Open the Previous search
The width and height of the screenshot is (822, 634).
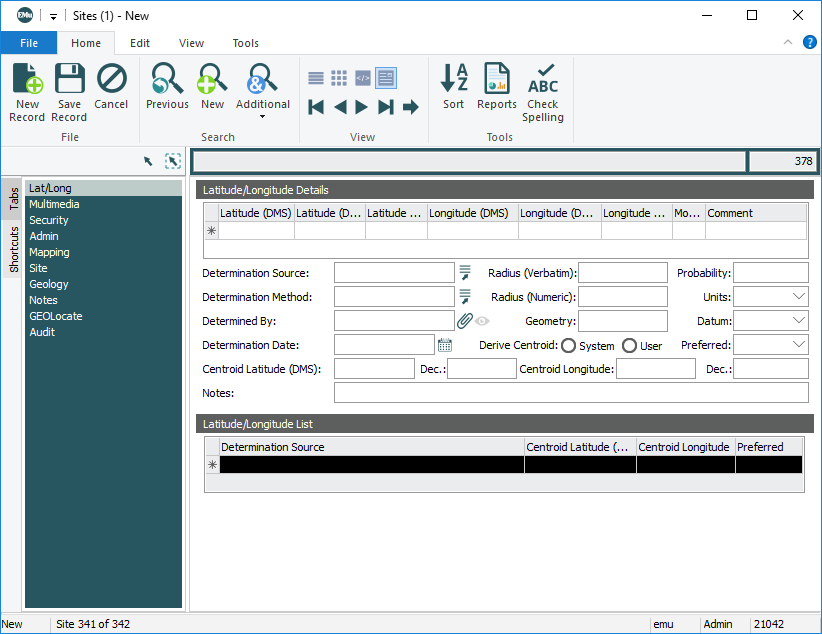pyautogui.click(x=167, y=88)
